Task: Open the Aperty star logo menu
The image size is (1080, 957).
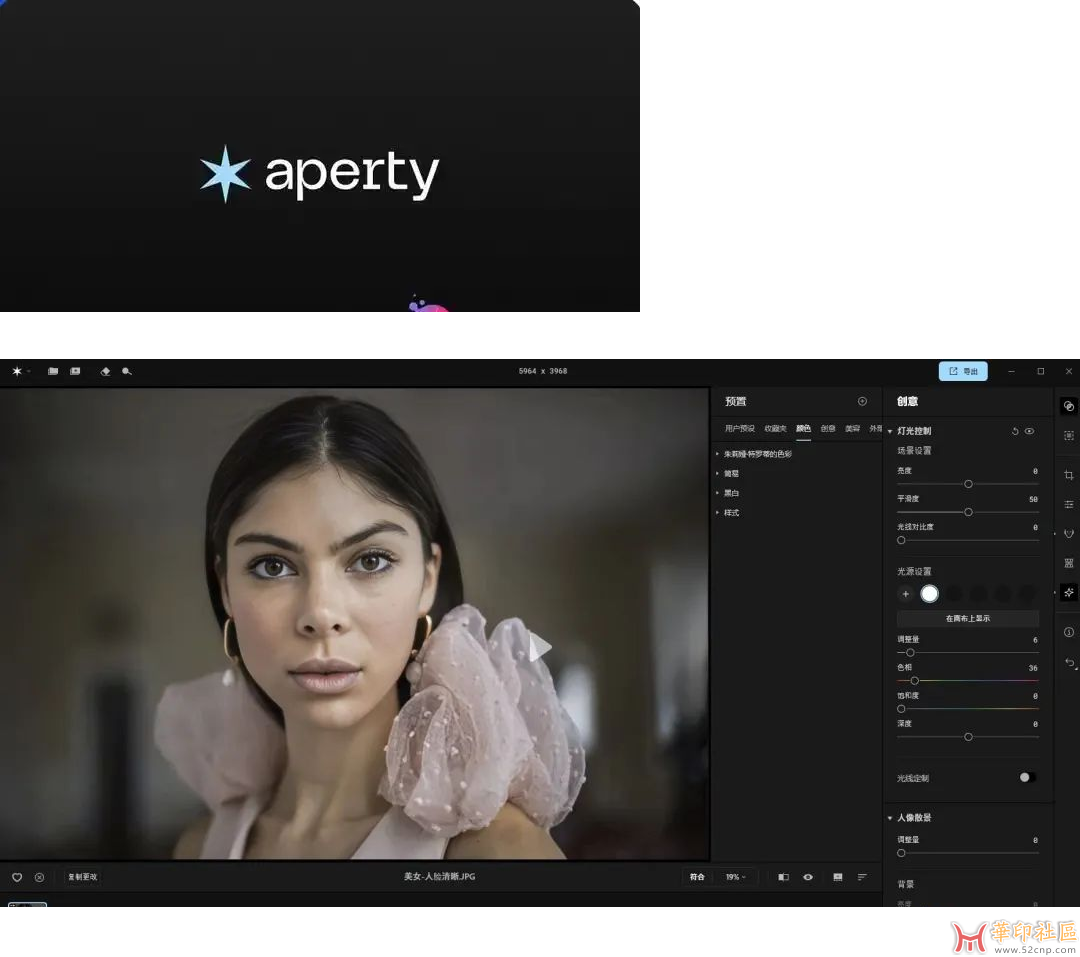Action: [17, 371]
